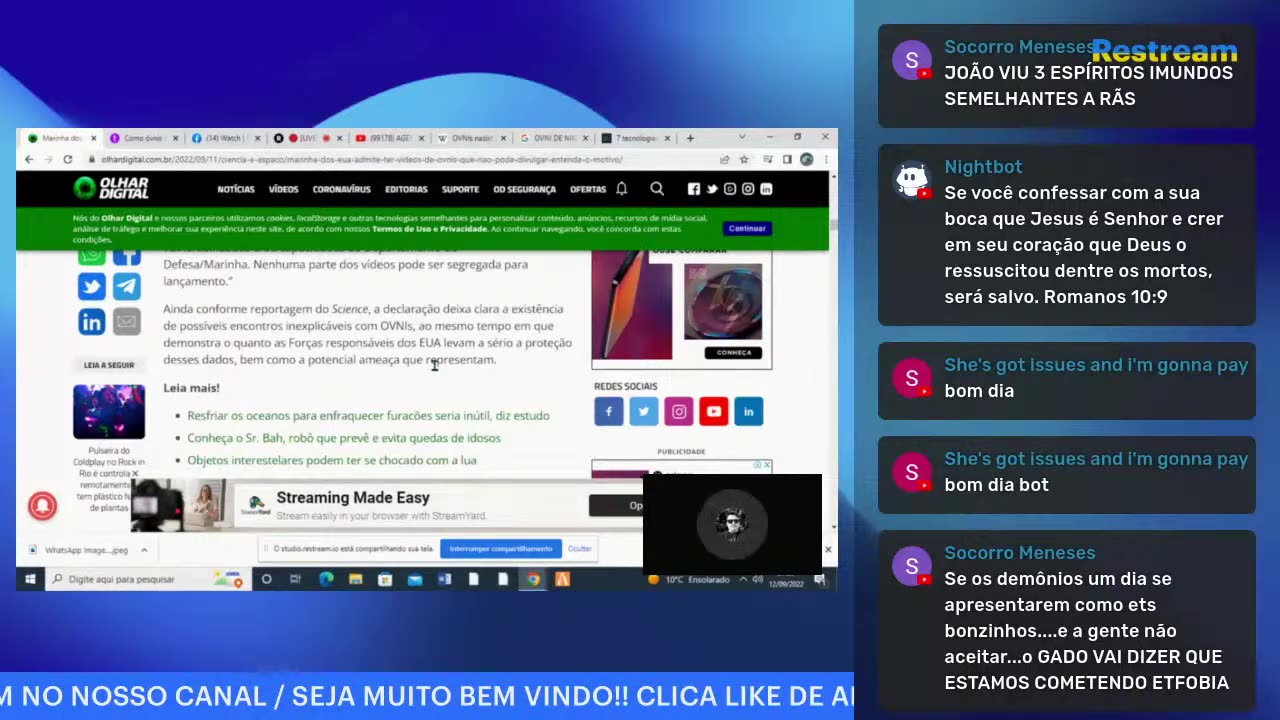
Task: Open Twitter icon in the site header
Action: [712, 189]
